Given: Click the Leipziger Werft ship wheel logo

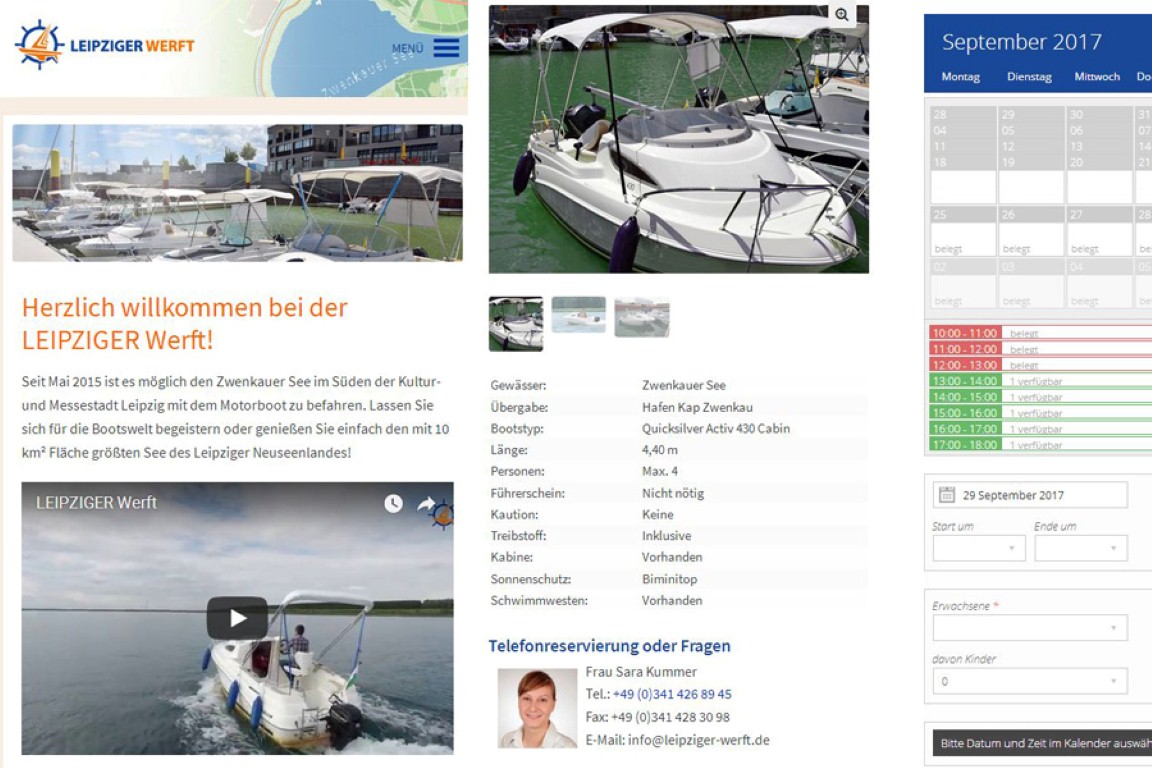Looking at the screenshot, I should (x=39, y=45).
